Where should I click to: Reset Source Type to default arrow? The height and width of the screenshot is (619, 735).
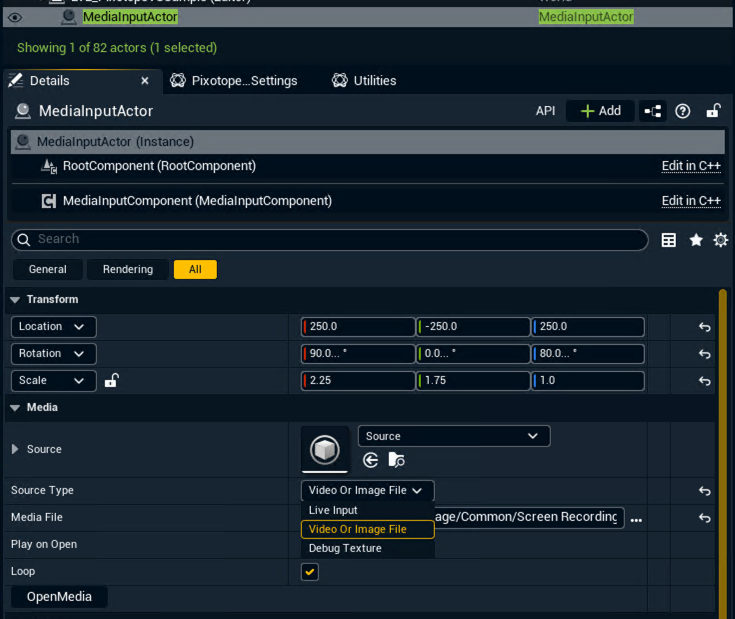coord(705,491)
